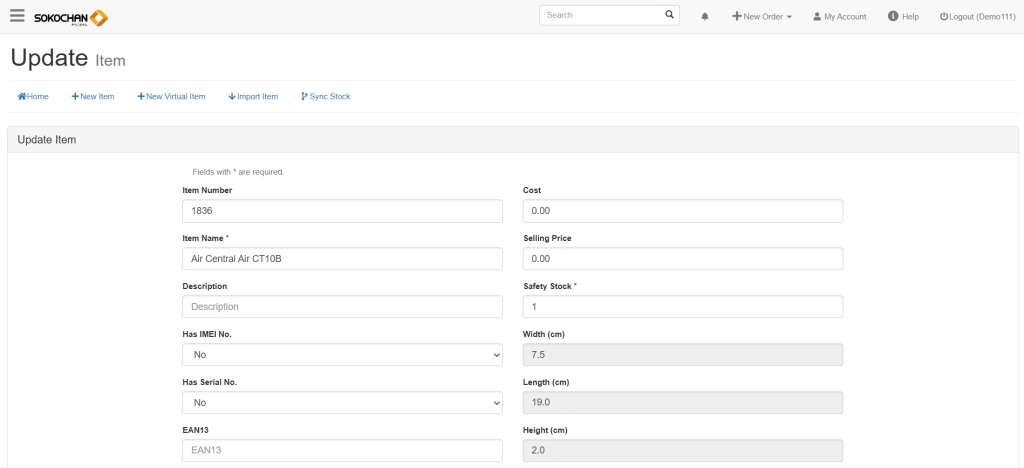The image size is (1024, 468).
Task: Expand the New Order dropdown
Action: point(762,17)
